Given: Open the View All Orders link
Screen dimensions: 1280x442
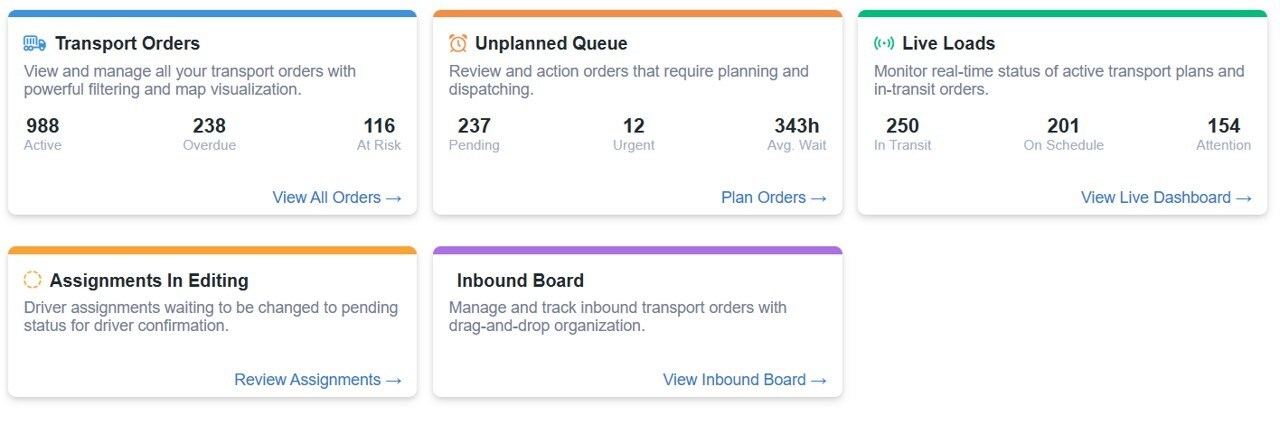Looking at the screenshot, I should point(337,197).
